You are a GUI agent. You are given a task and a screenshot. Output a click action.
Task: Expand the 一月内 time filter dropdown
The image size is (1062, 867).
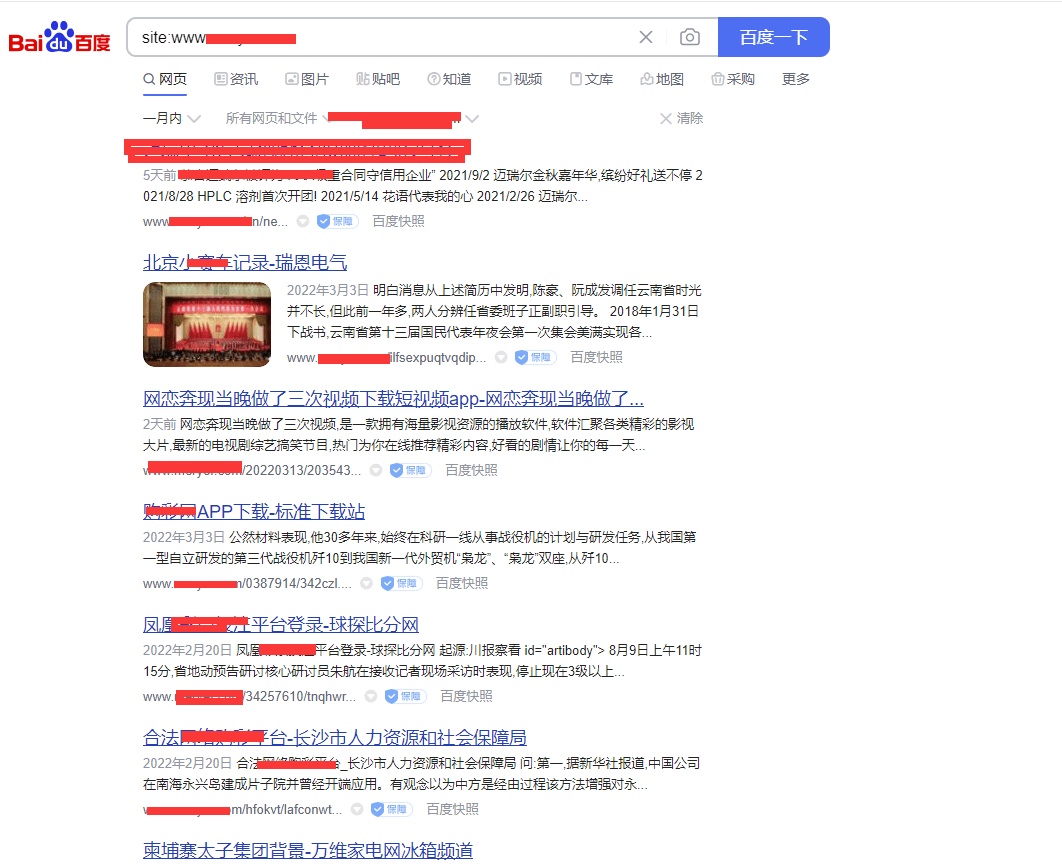171,119
